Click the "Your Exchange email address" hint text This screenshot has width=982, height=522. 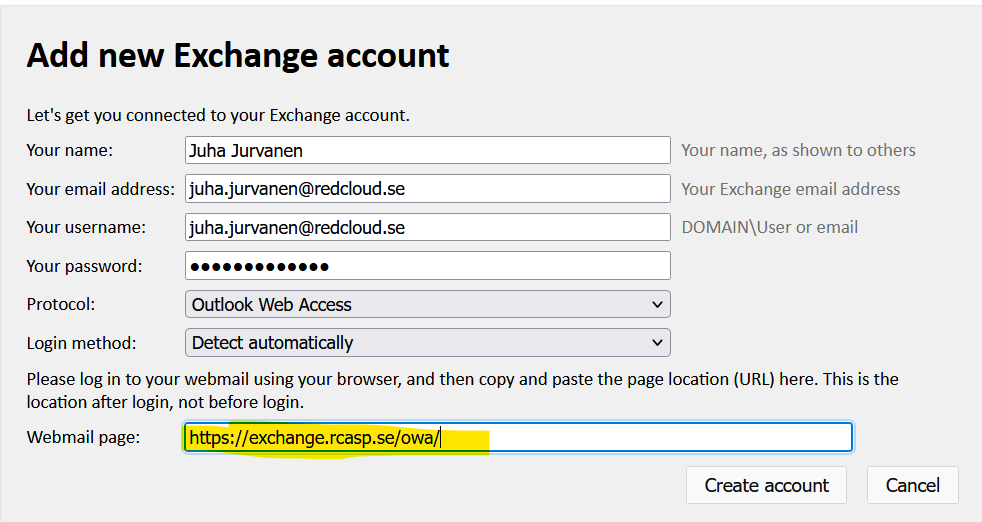click(790, 189)
